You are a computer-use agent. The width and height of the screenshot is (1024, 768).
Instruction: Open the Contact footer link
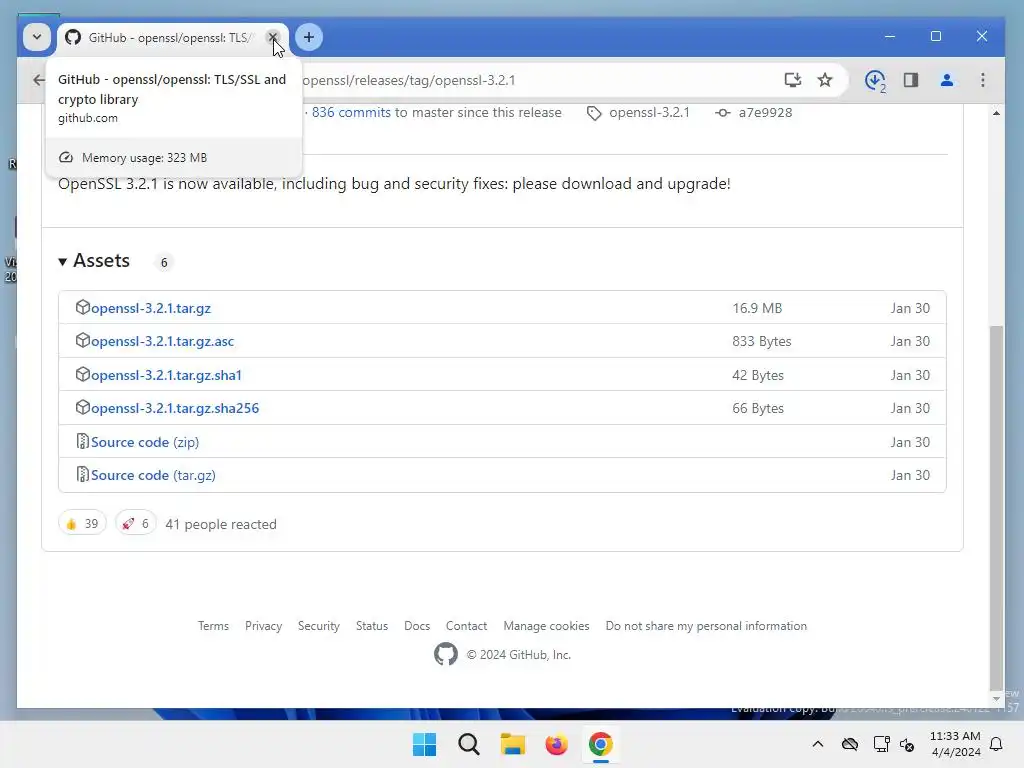coord(466,626)
